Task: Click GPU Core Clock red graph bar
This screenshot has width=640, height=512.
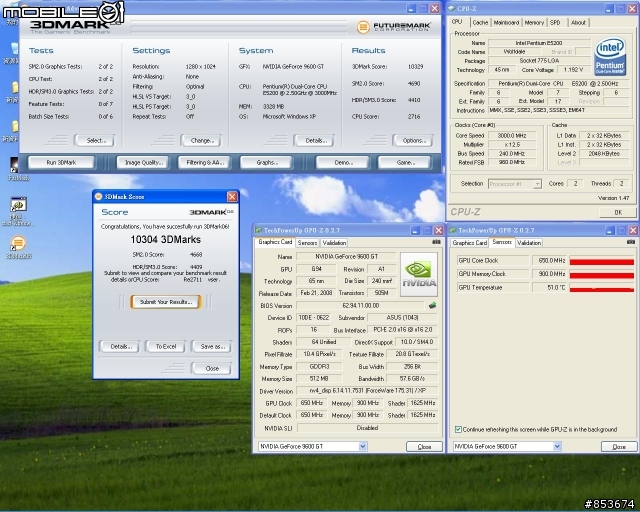Action: [x=602, y=262]
